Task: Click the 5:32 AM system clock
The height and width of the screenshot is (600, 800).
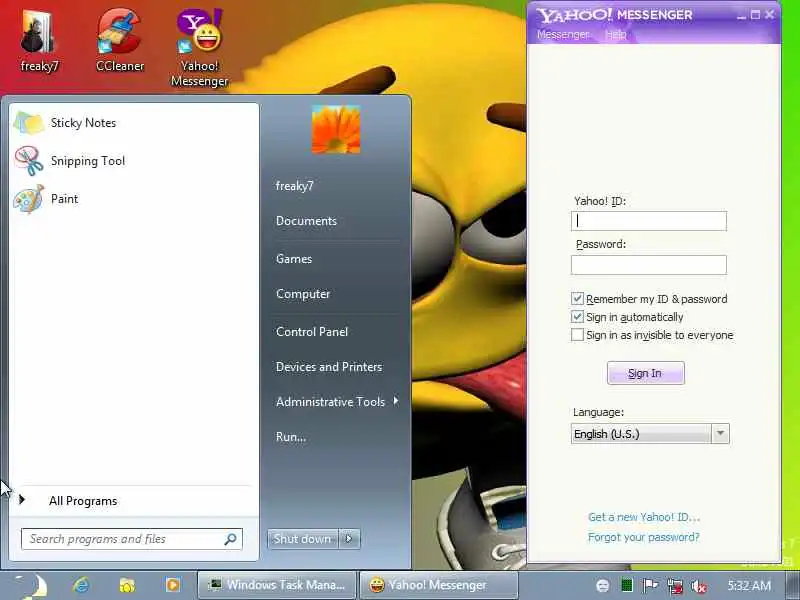Action: (749, 586)
